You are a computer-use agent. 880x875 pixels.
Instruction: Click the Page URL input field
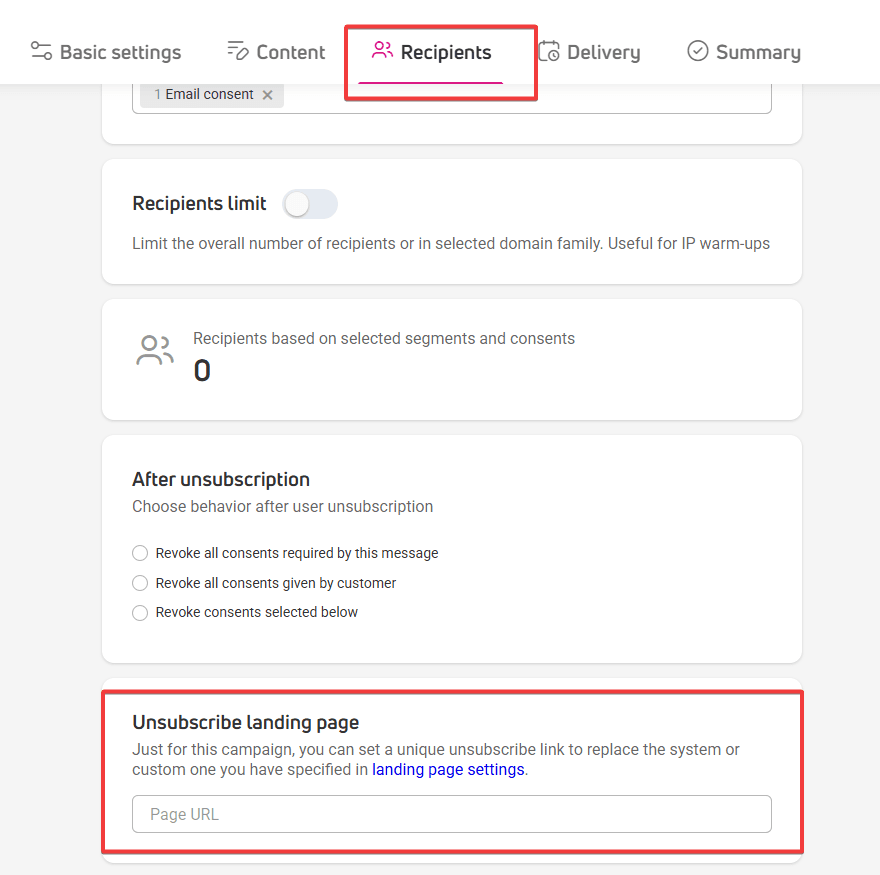(x=452, y=814)
